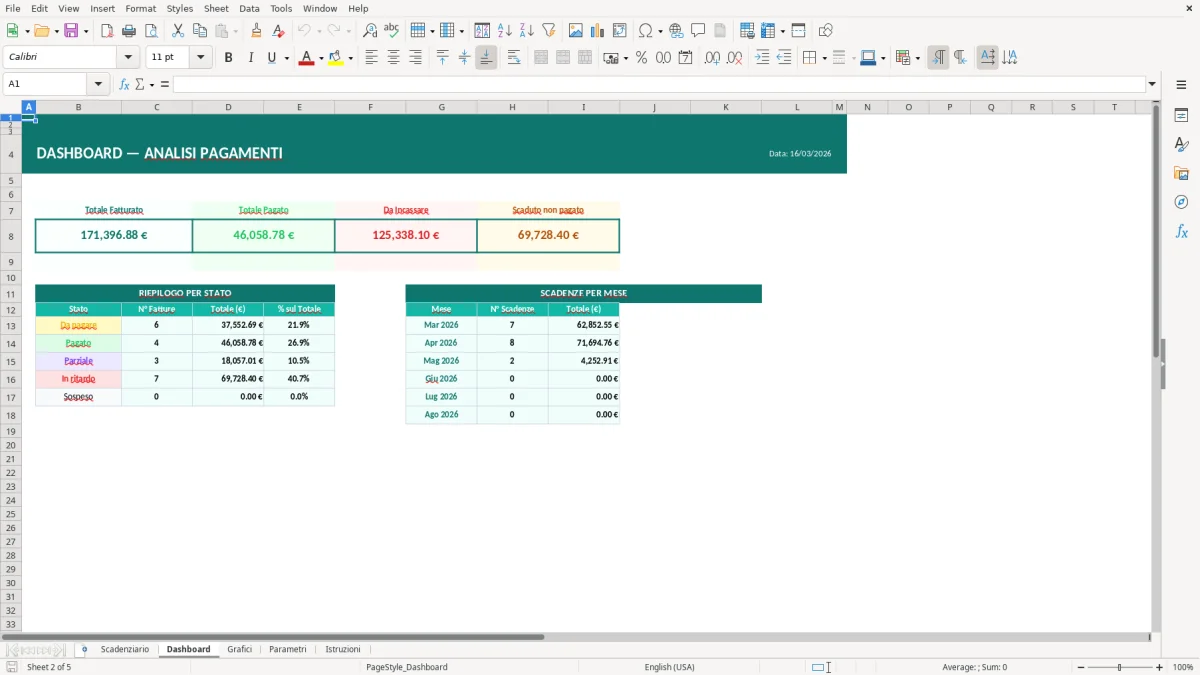Insert a pivot table

coord(620,31)
